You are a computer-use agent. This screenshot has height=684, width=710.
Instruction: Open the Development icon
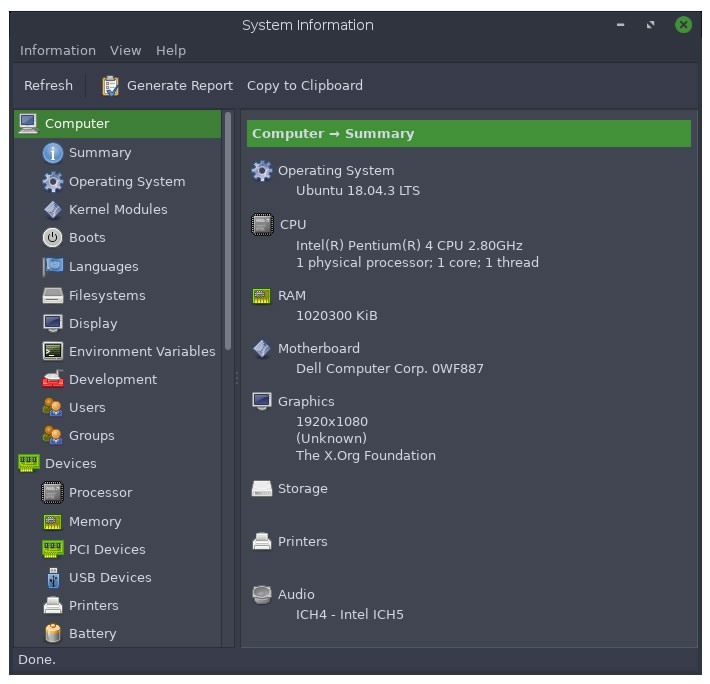tap(53, 379)
